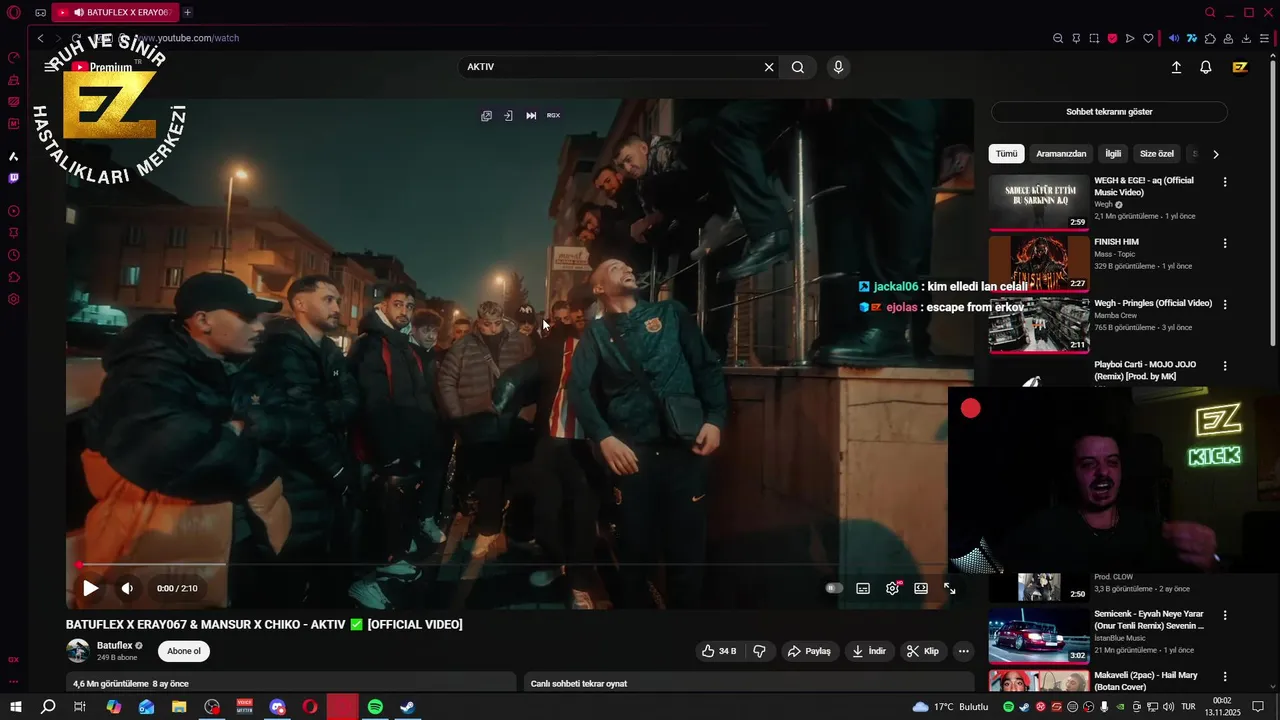The height and width of the screenshot is (720, 1280).
Task: Click the YouTube search magnifier button
Action: pos(798,67)
